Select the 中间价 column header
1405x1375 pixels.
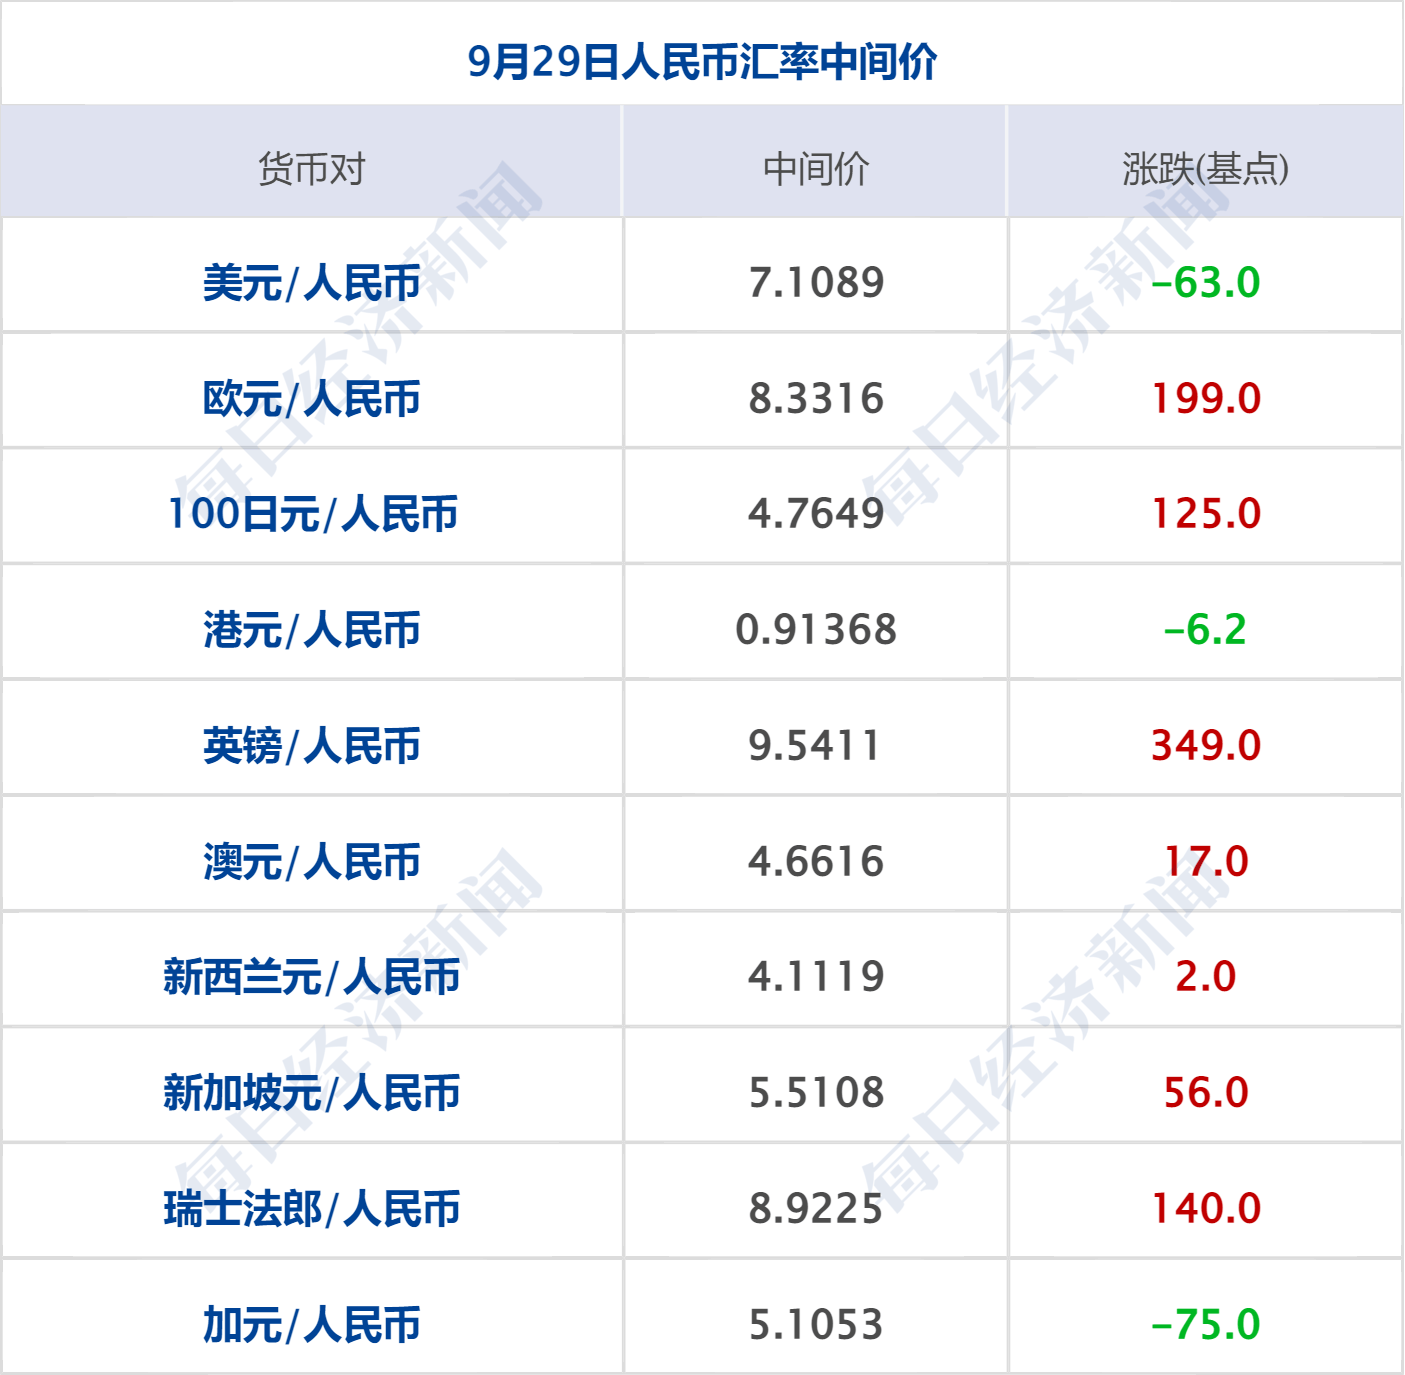[x=818, y=170]
